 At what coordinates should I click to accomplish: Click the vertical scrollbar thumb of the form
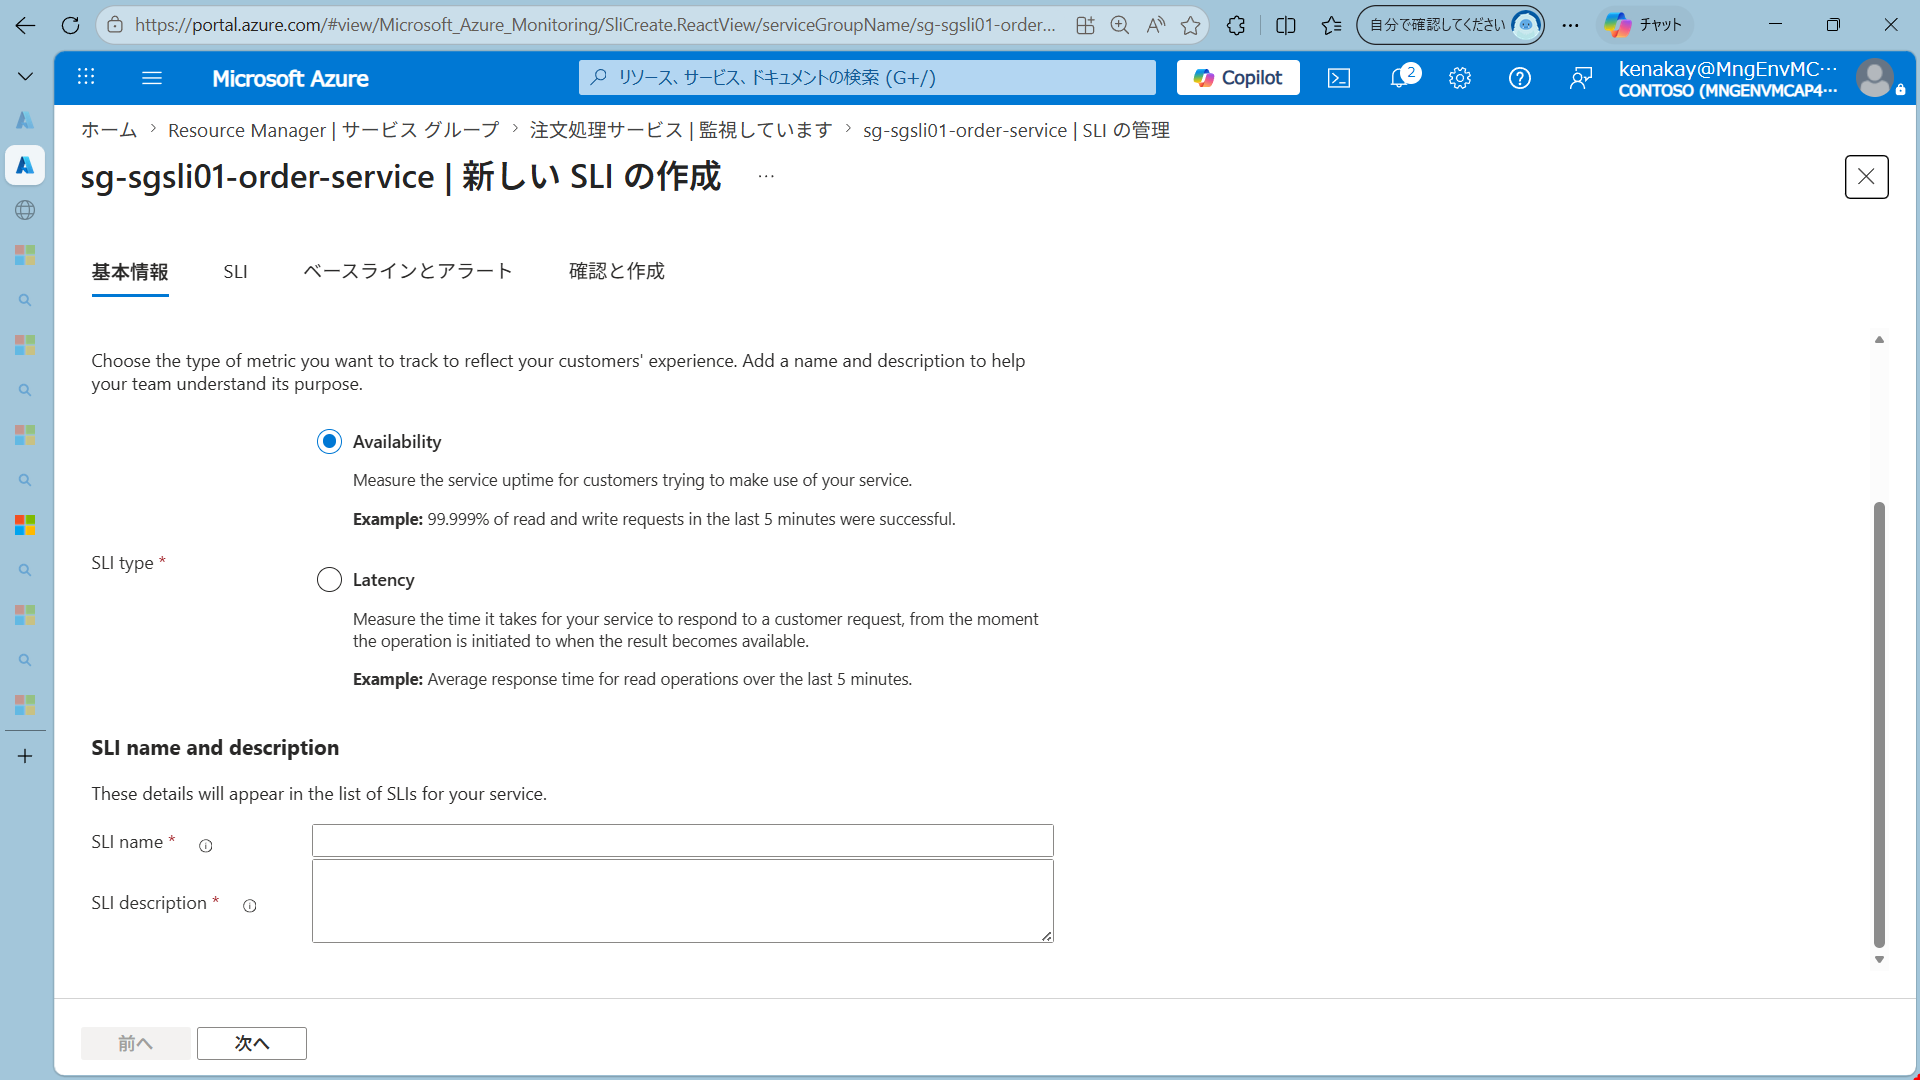point(1879,724)
